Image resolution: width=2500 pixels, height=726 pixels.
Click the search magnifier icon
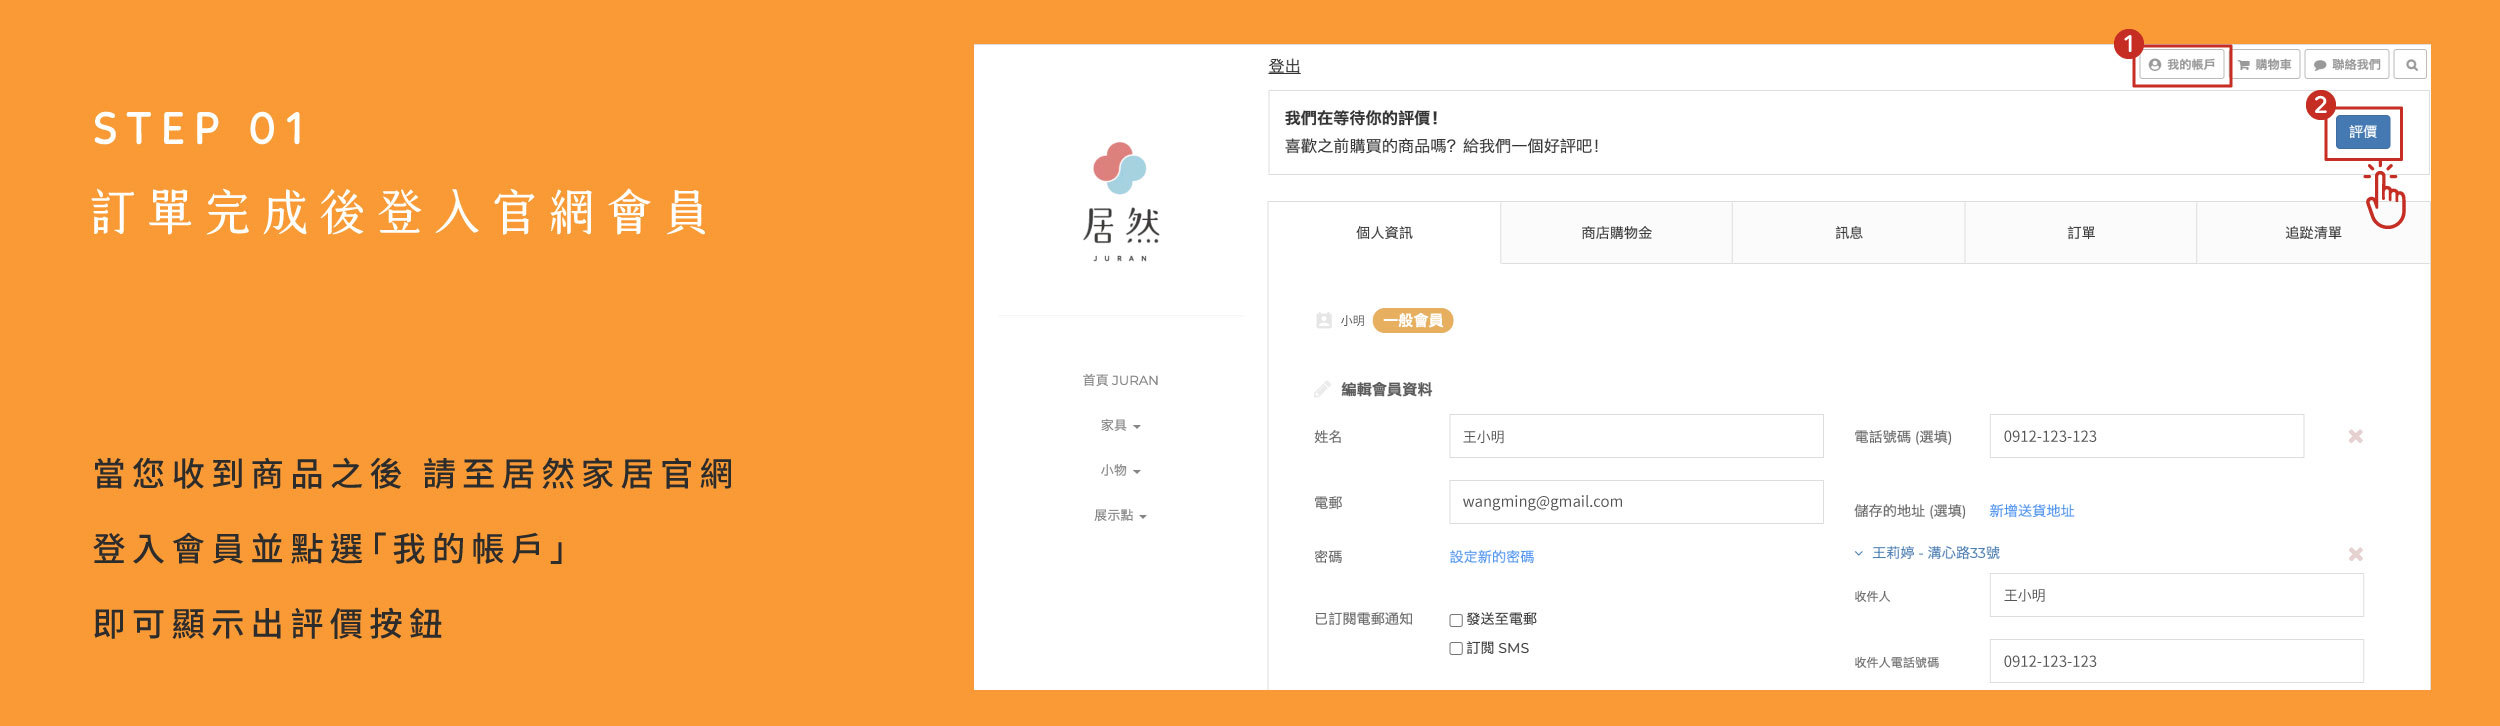(x=2411, y=65)
